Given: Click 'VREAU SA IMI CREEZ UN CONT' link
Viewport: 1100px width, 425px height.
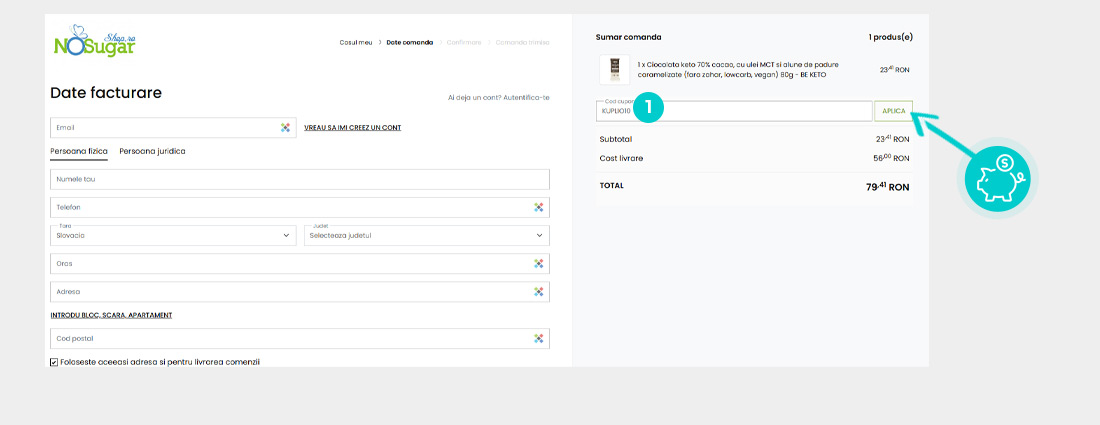Looking at the screenshot, I should click(x=352, y=128).
